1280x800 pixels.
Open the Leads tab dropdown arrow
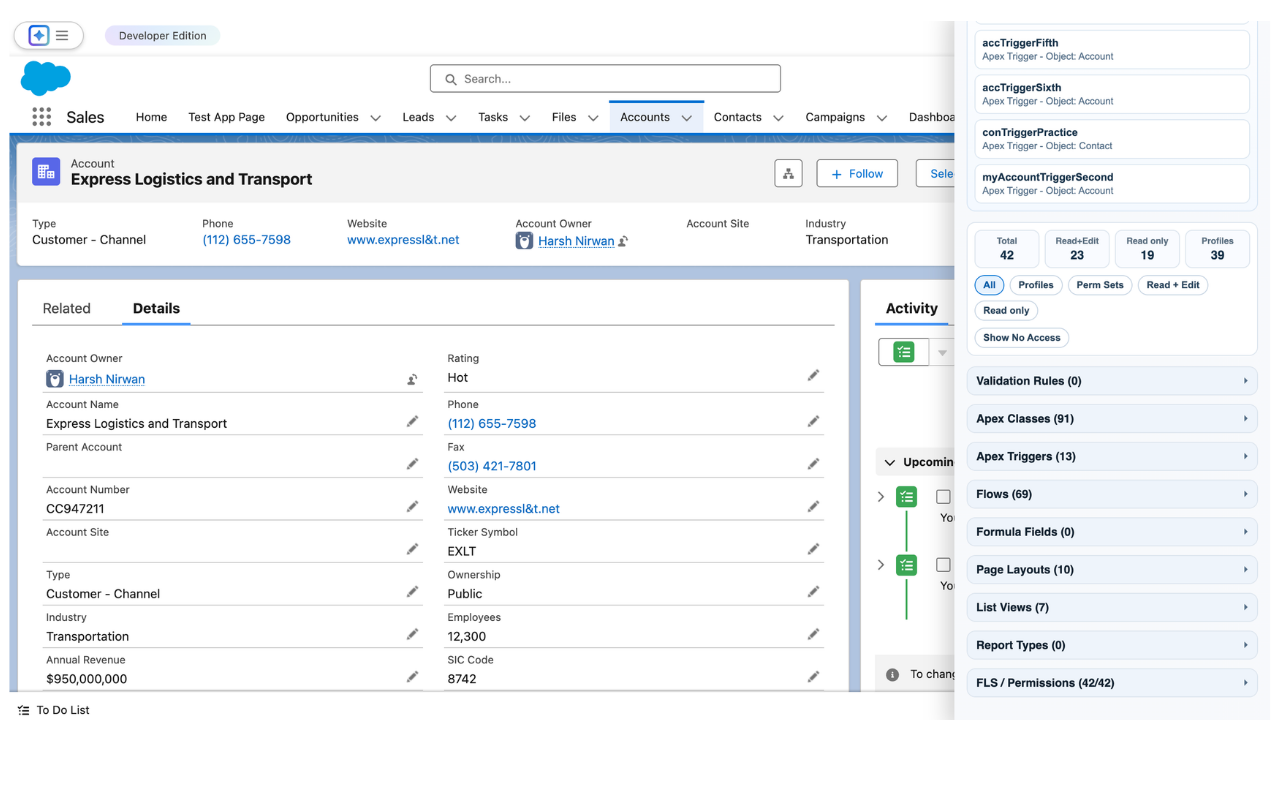pos(451,118)
